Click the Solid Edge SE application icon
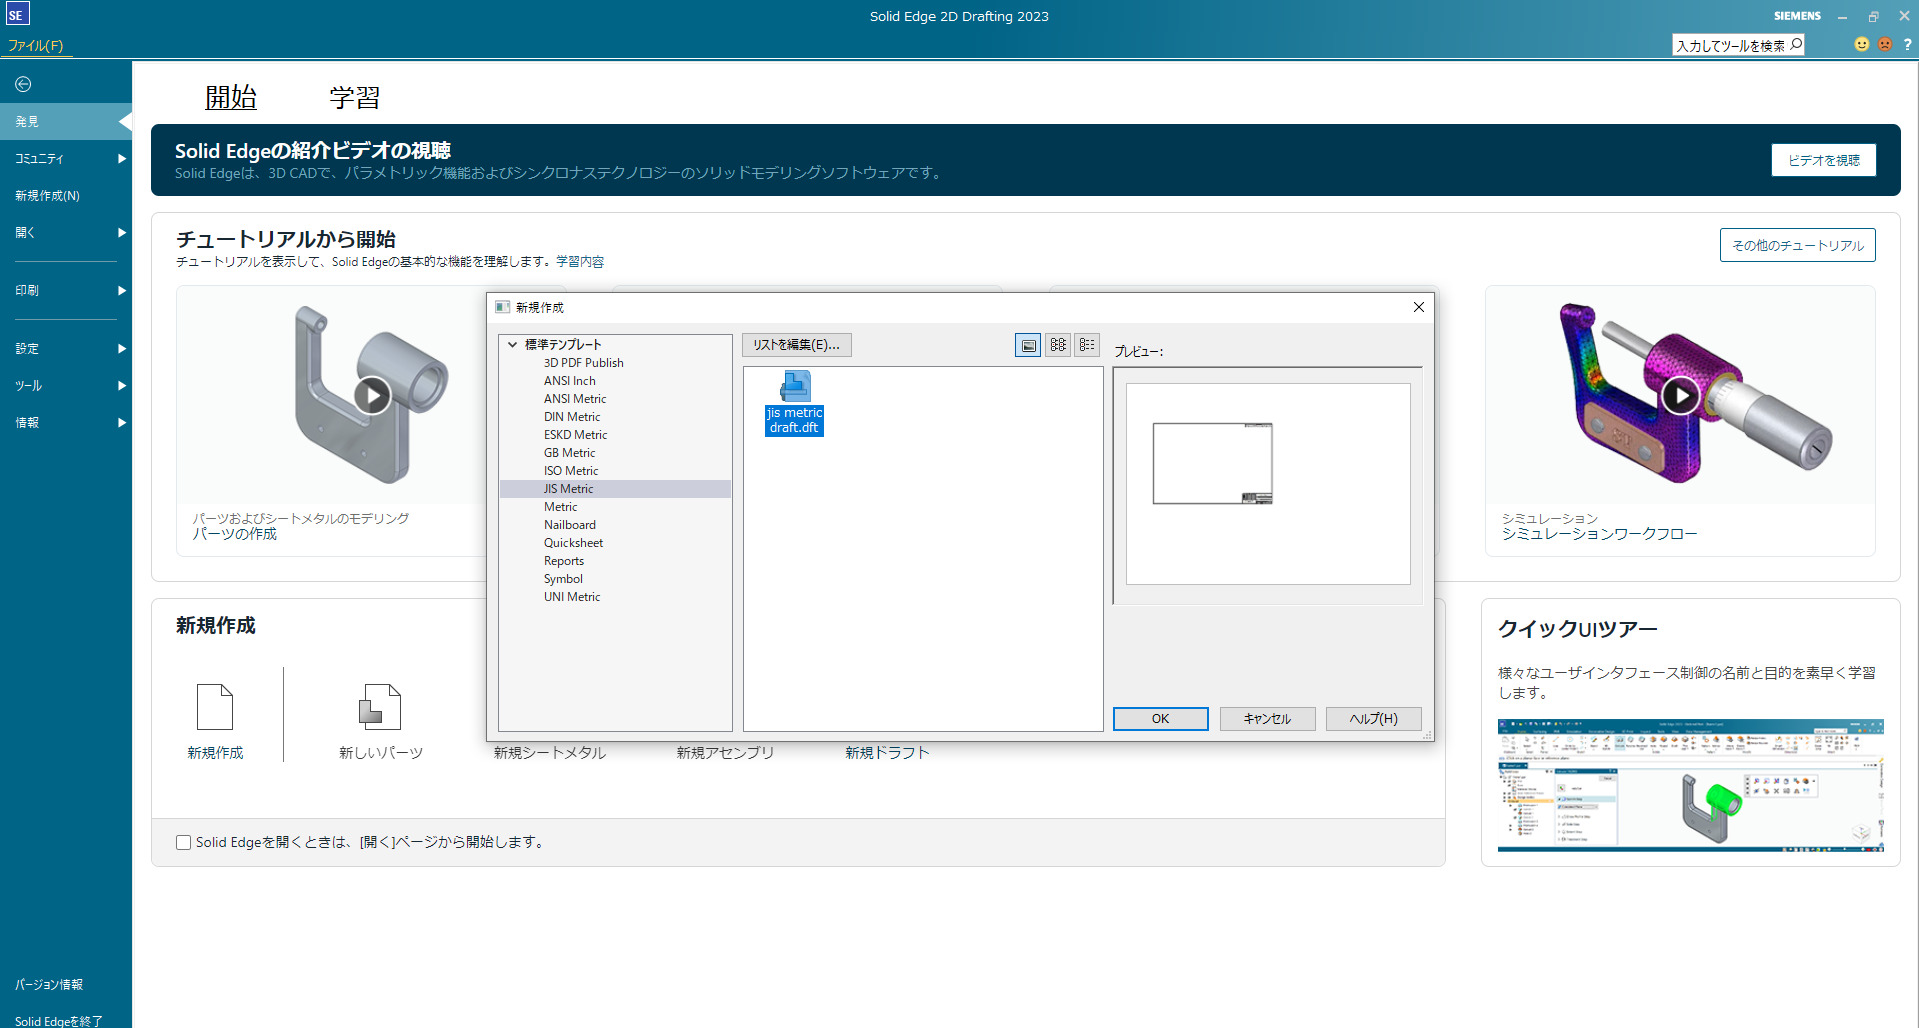The width and height of the screenshot is (1919, 1028). tap(17, 14)
